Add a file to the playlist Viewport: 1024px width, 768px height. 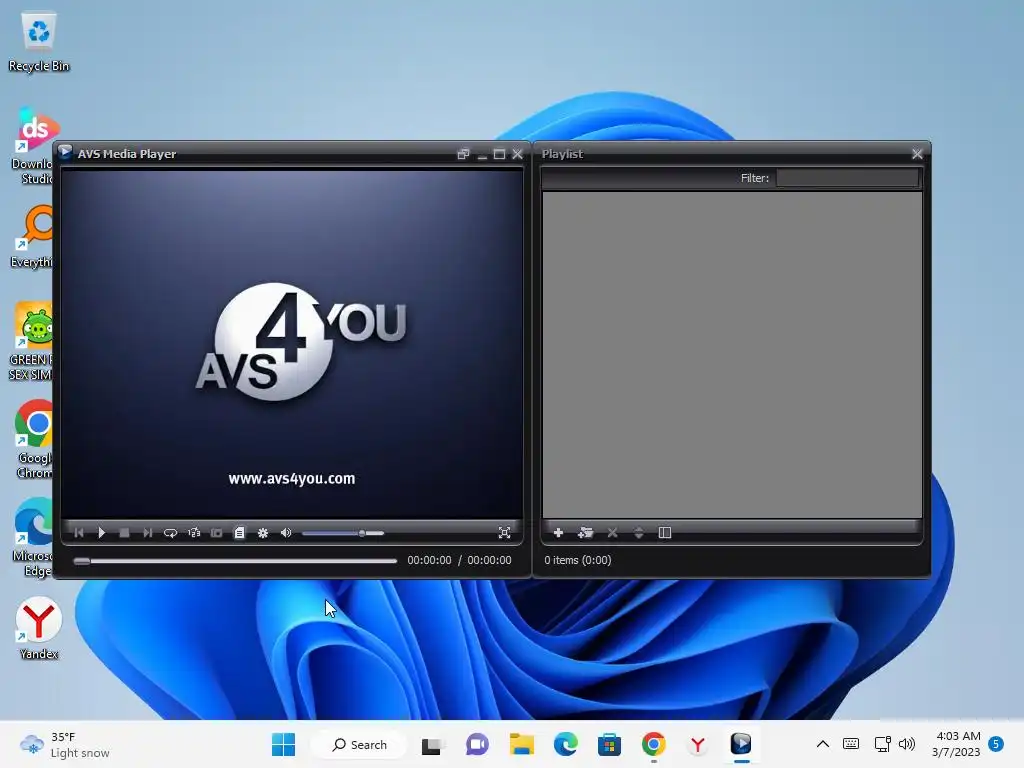[x=558, y=533]
